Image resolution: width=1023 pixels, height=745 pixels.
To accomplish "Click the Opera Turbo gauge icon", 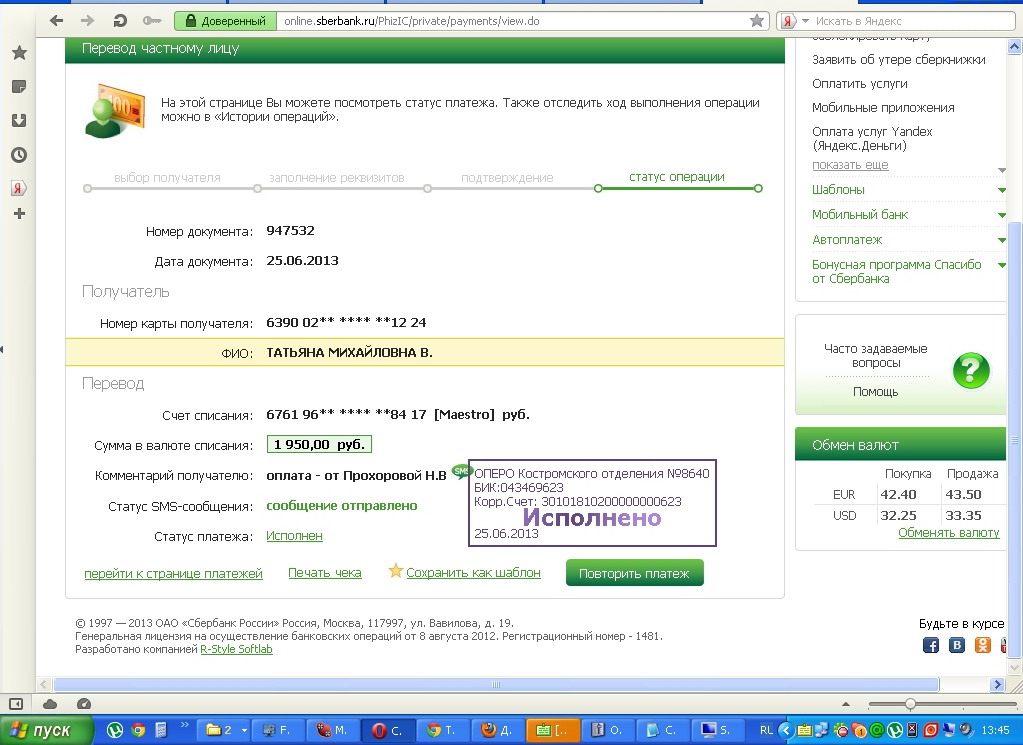I will (84, 704).
